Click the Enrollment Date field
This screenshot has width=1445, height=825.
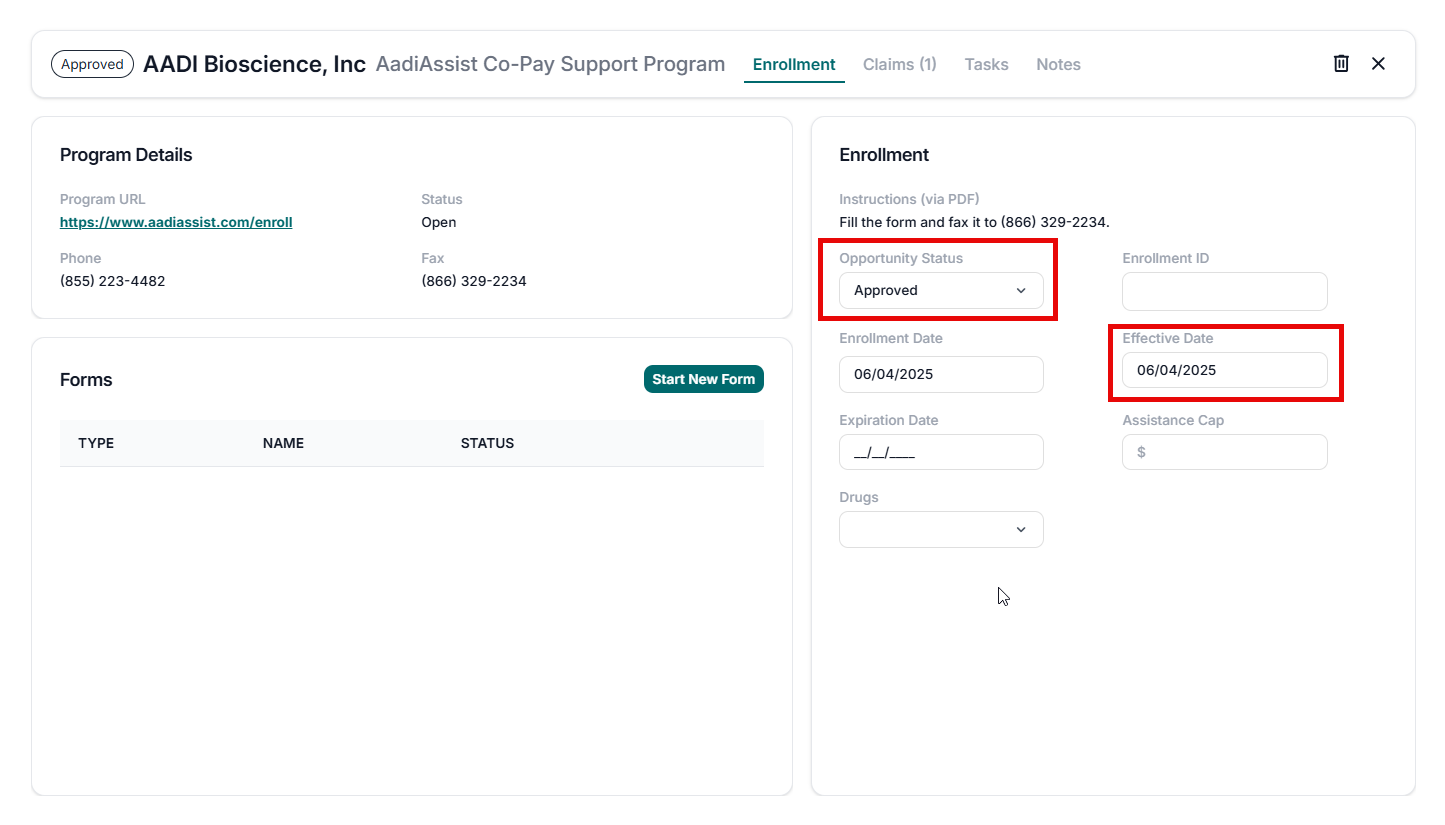(940, 374)
